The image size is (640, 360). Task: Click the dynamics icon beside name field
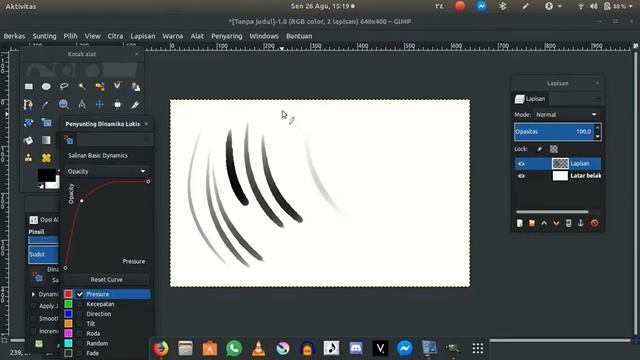tap(69, 140)
